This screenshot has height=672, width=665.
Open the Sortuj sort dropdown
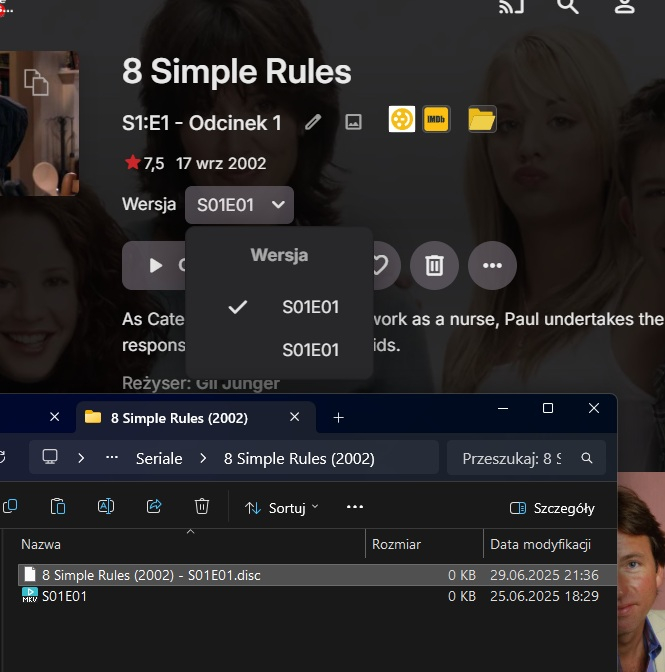click(x=282, y=508)
